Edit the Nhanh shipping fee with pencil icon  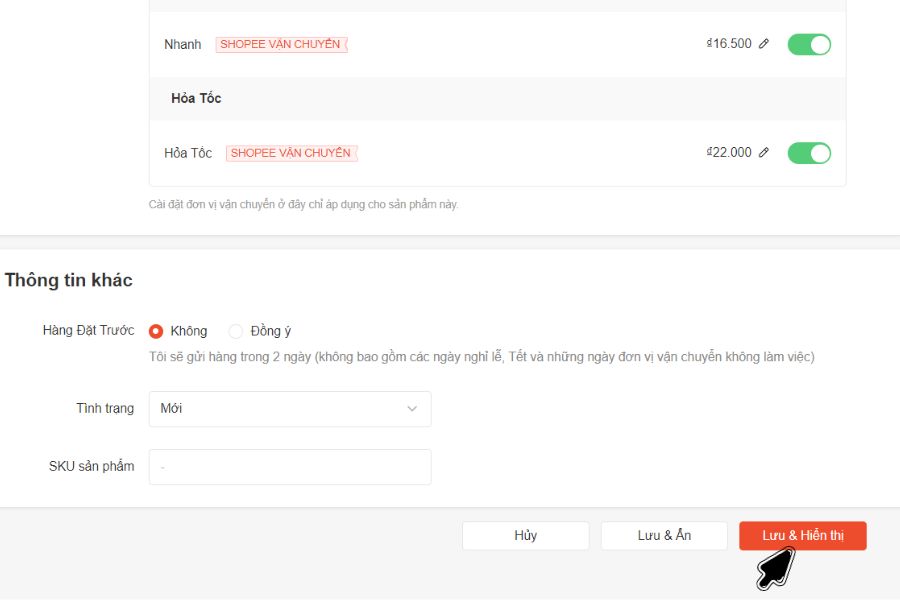(764, 44)
